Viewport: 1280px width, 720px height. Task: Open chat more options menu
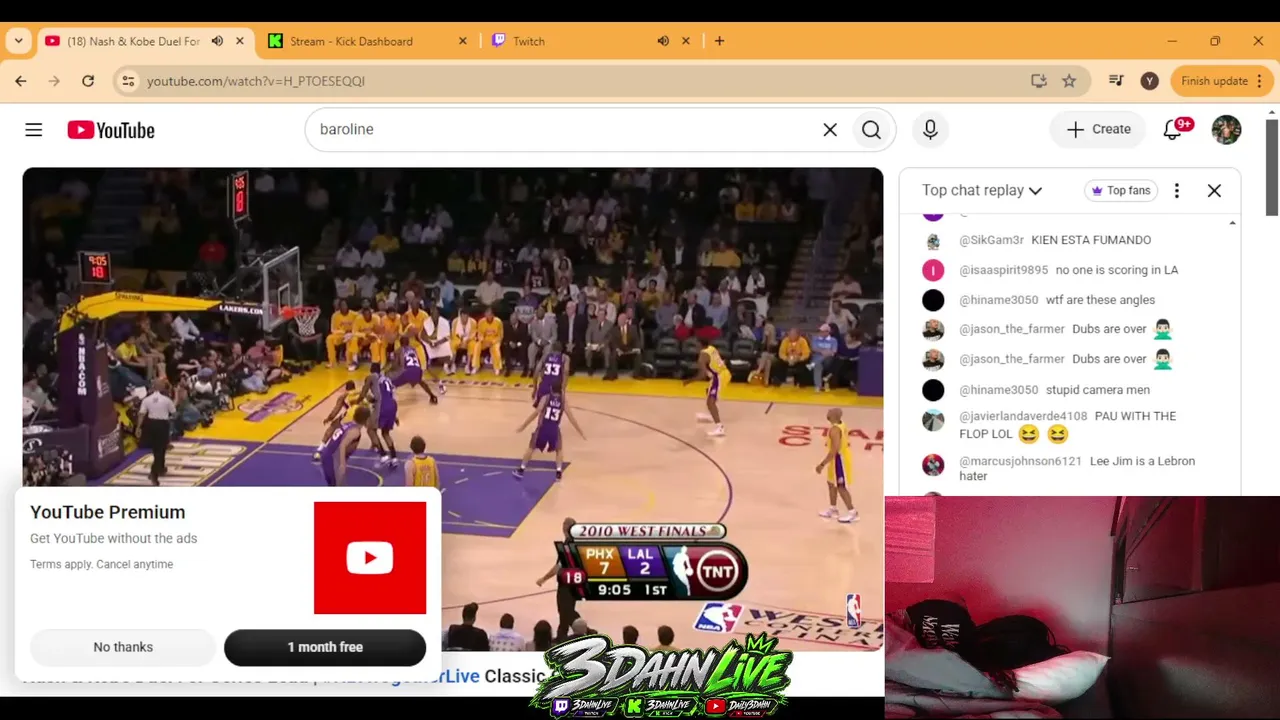(x=1177, y=190)
